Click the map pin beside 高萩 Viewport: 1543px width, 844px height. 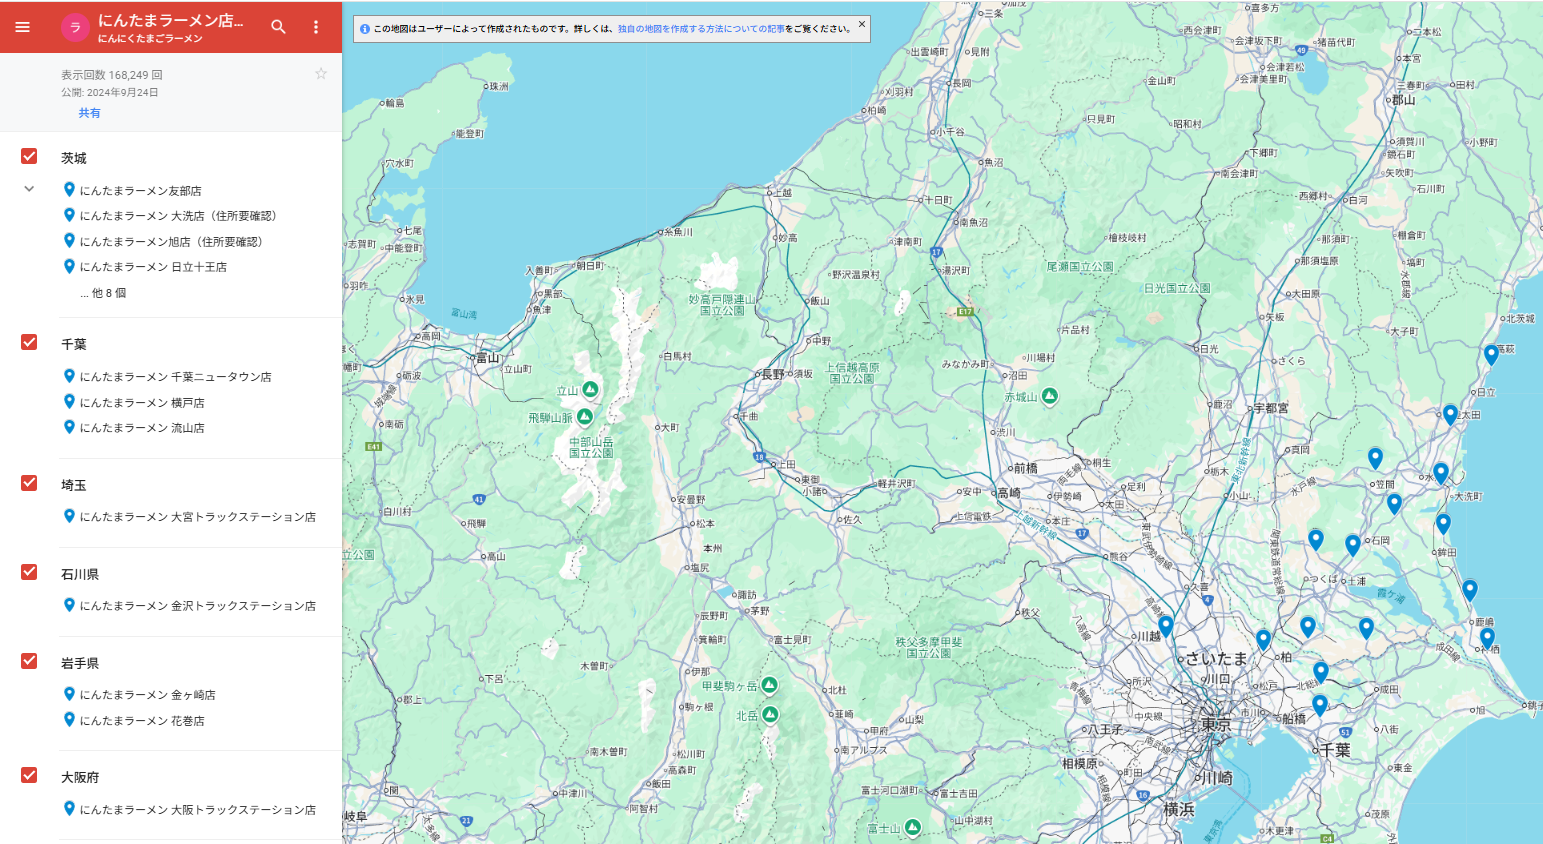[x=1491, y=354]
